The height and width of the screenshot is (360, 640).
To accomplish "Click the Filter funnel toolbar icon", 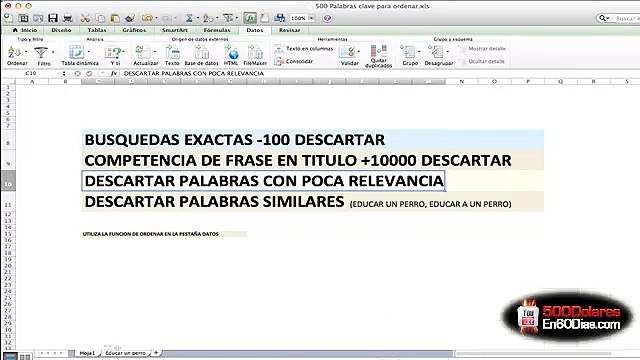I will [228, 18].
